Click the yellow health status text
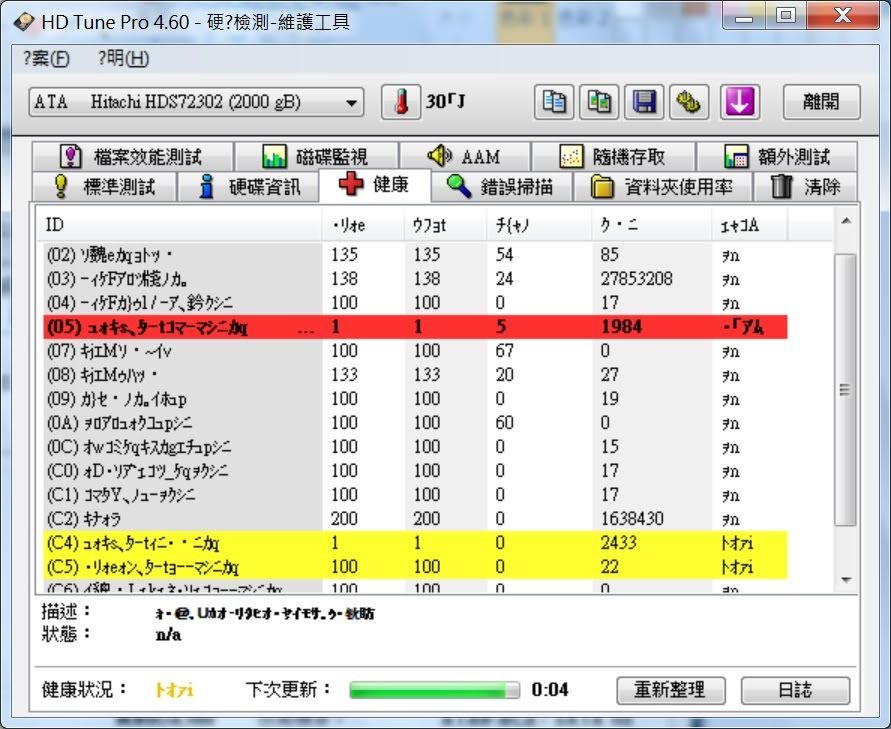 point(174,690)
